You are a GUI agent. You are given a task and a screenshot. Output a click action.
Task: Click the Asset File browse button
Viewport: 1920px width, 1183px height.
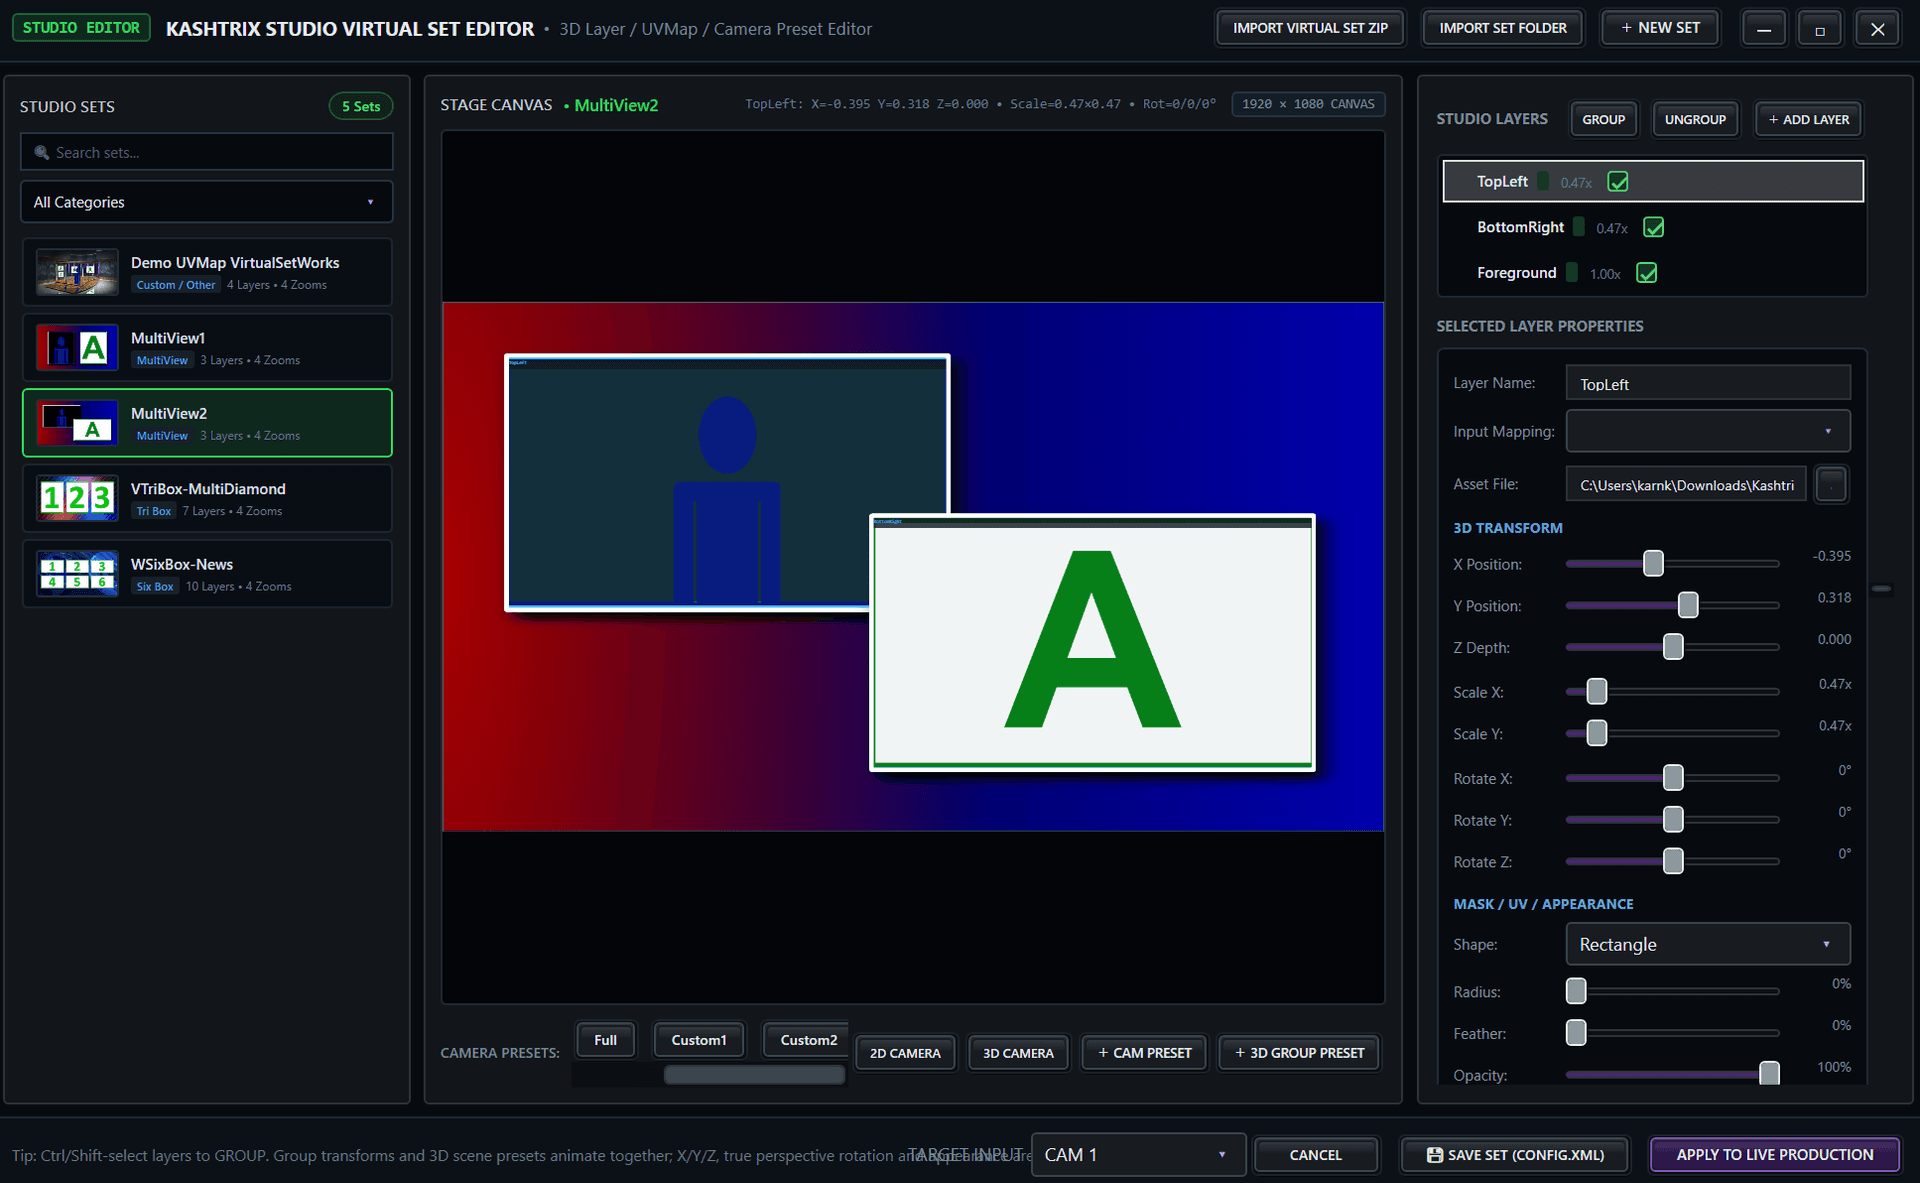(x=1831, y=485)
